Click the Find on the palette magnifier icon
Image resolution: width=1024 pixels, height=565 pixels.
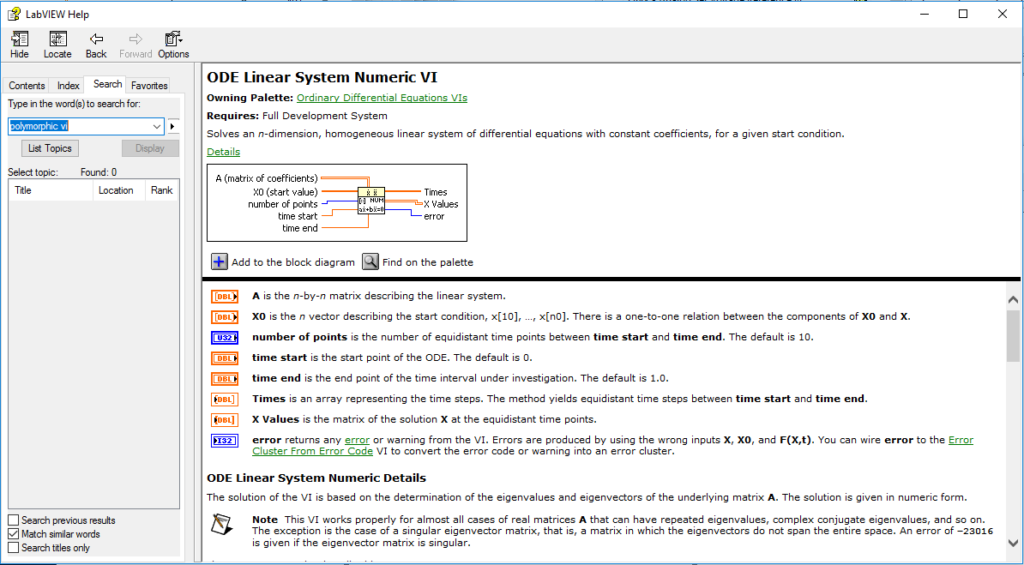[370, 262]
